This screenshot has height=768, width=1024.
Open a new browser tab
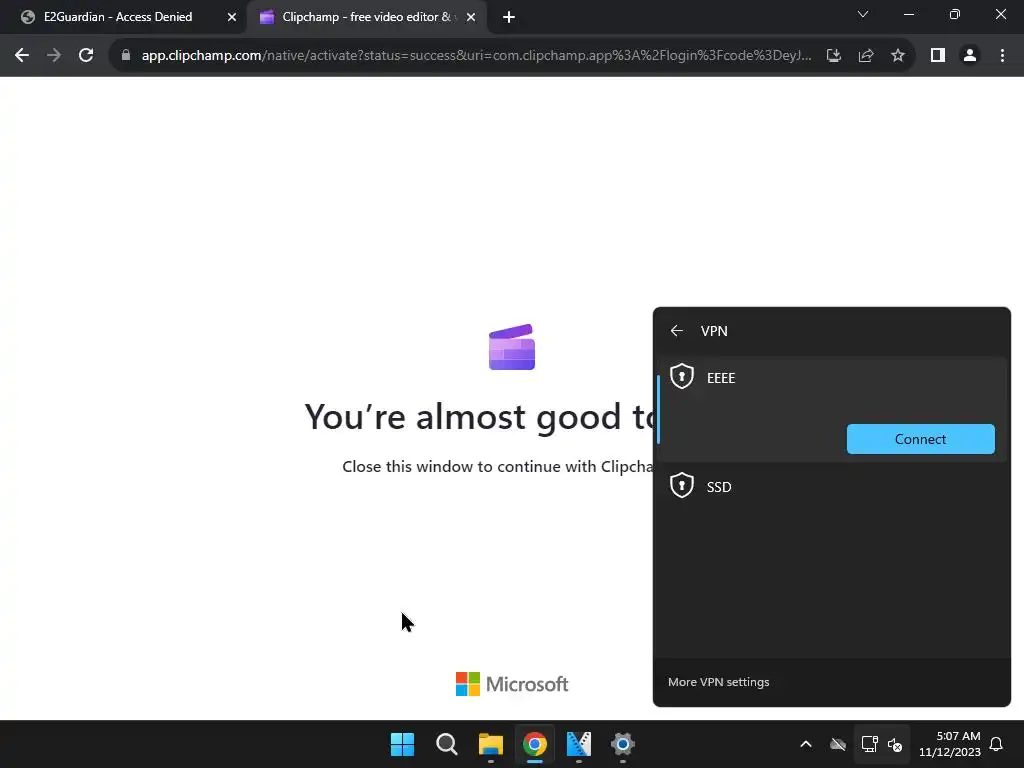point(509,17)
